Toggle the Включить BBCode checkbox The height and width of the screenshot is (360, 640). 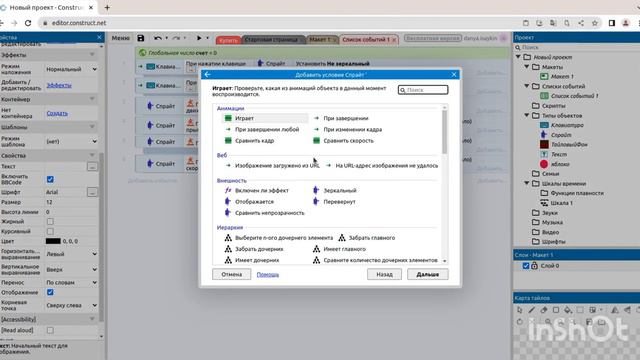tap(50, 179)
